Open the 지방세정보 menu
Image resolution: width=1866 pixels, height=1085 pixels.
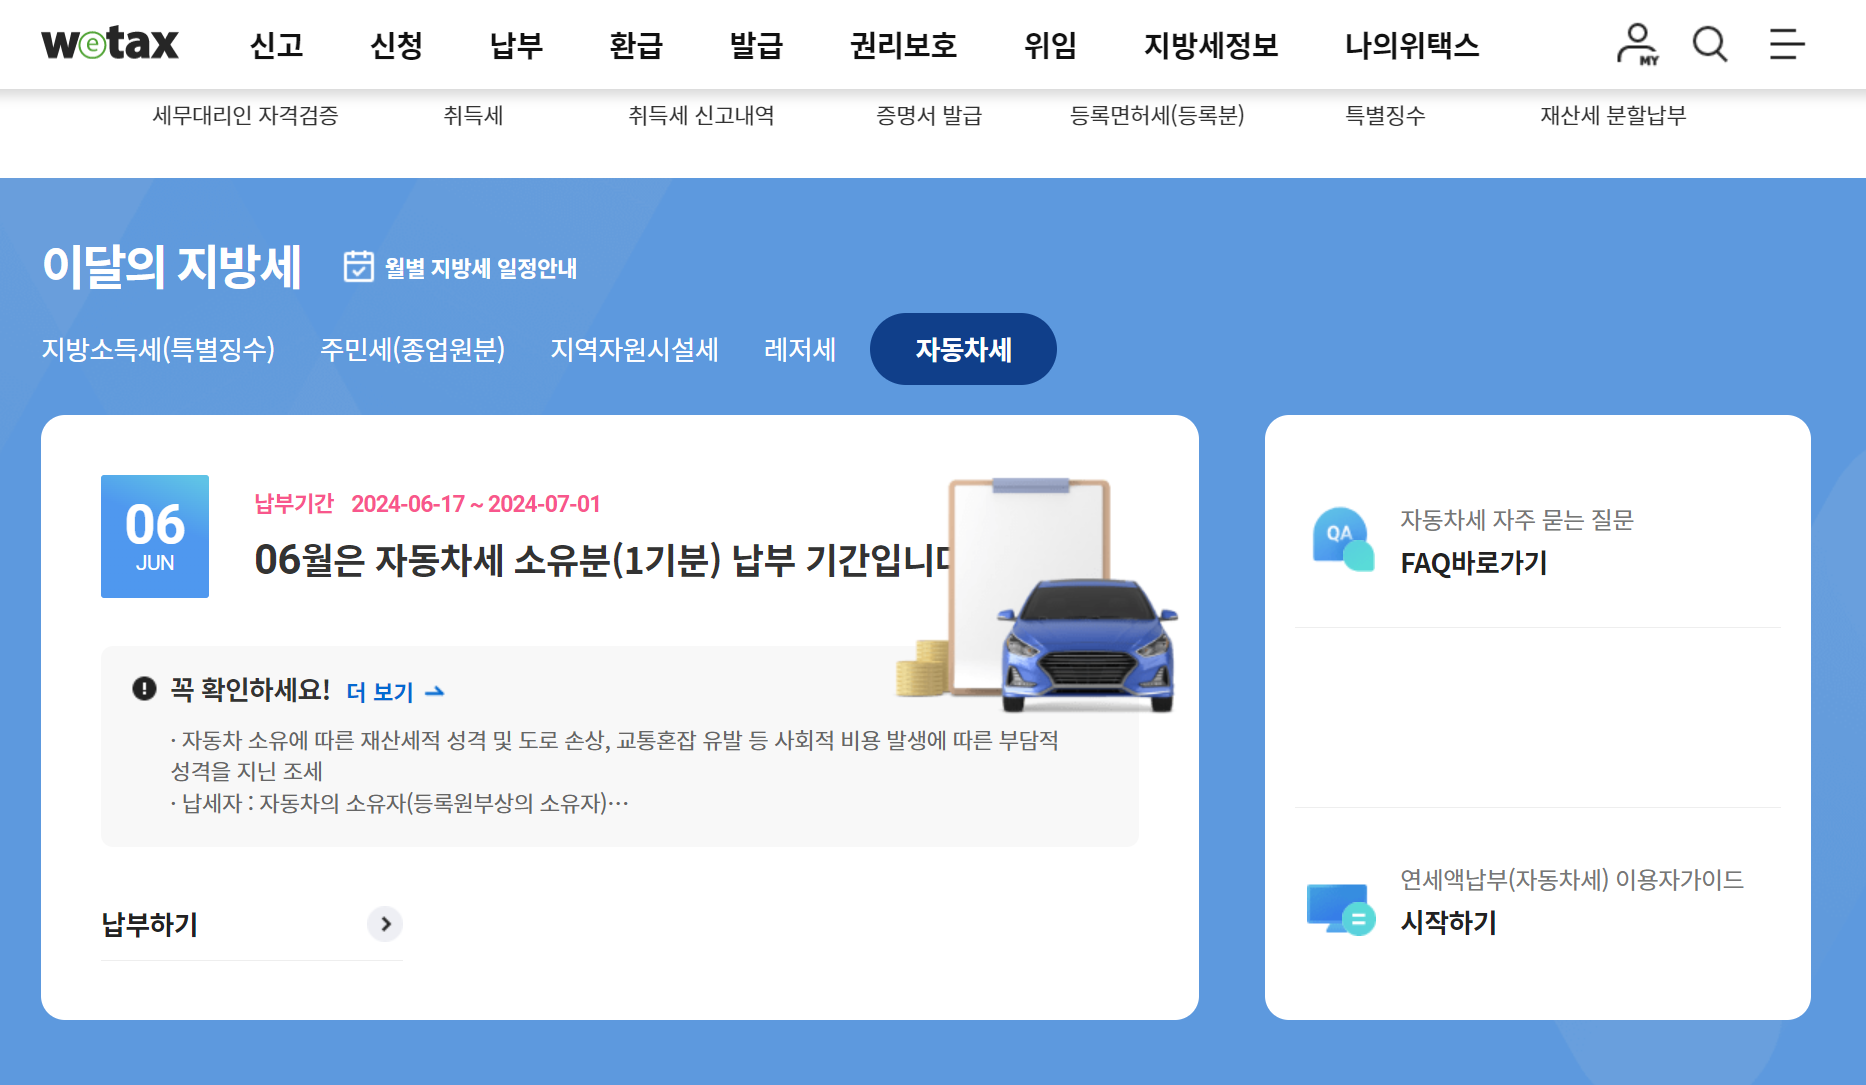click(1211, 45)
